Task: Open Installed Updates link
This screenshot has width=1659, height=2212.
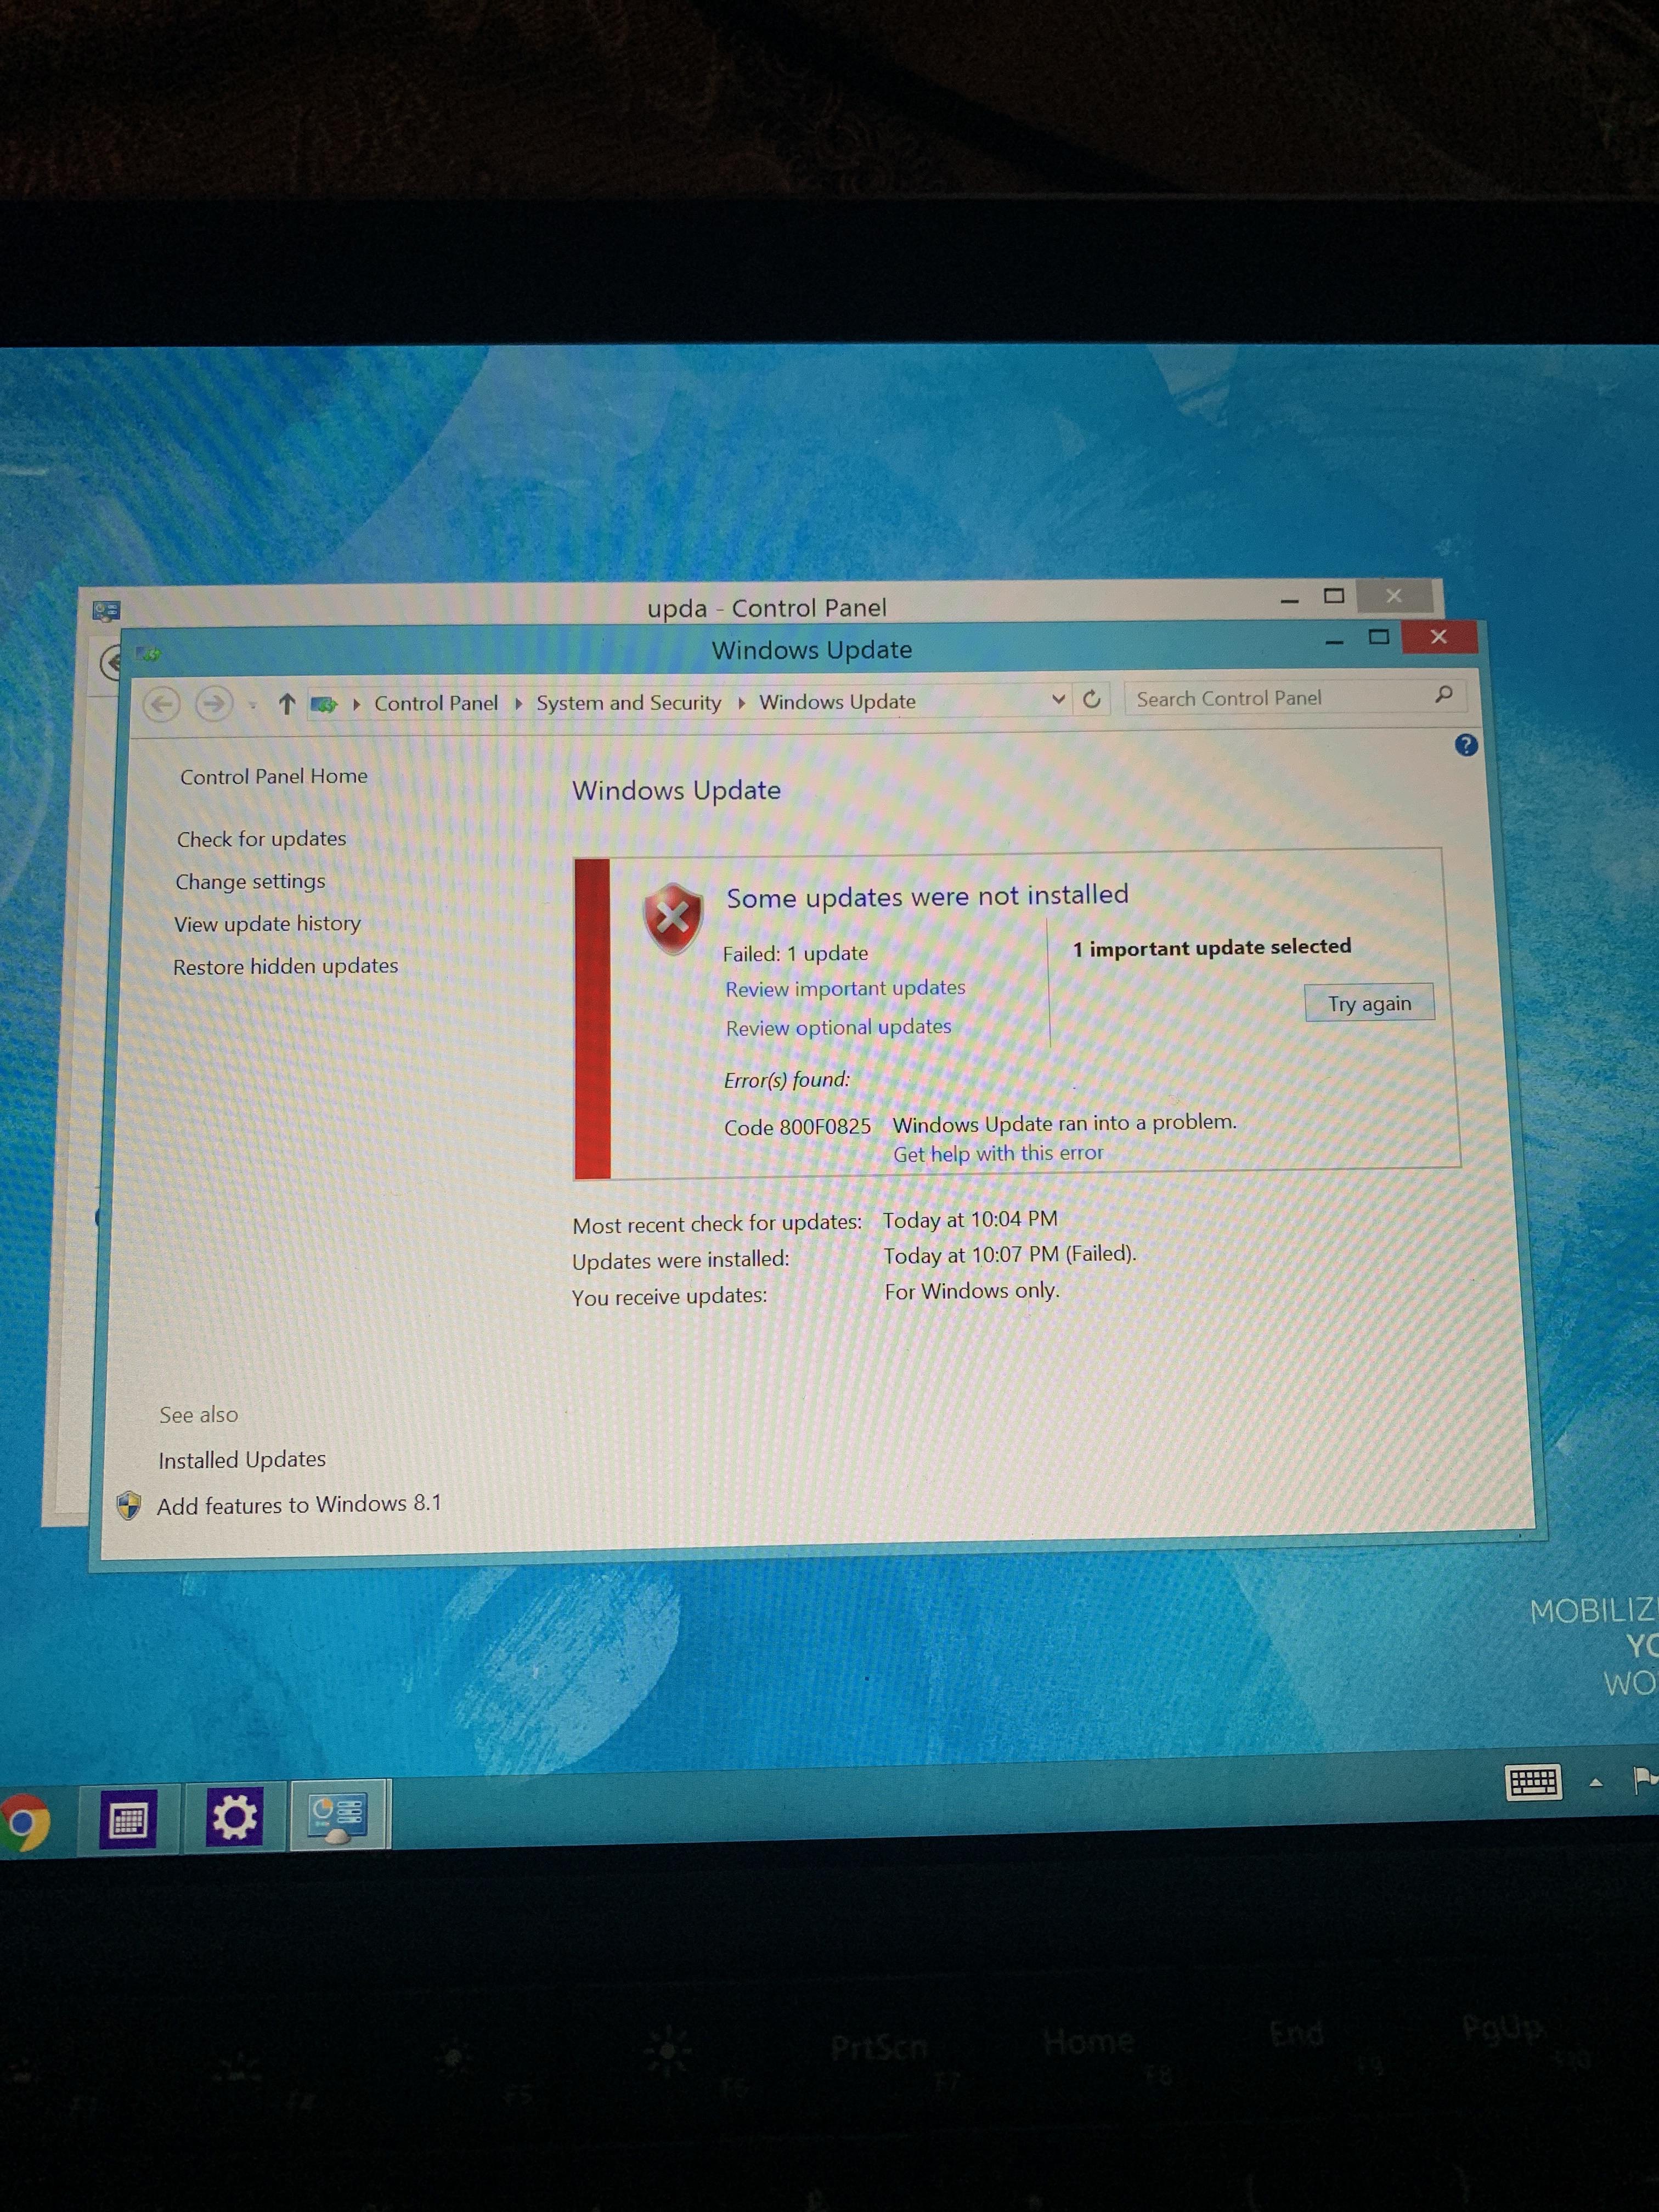Action: [x=242, y=1460]
